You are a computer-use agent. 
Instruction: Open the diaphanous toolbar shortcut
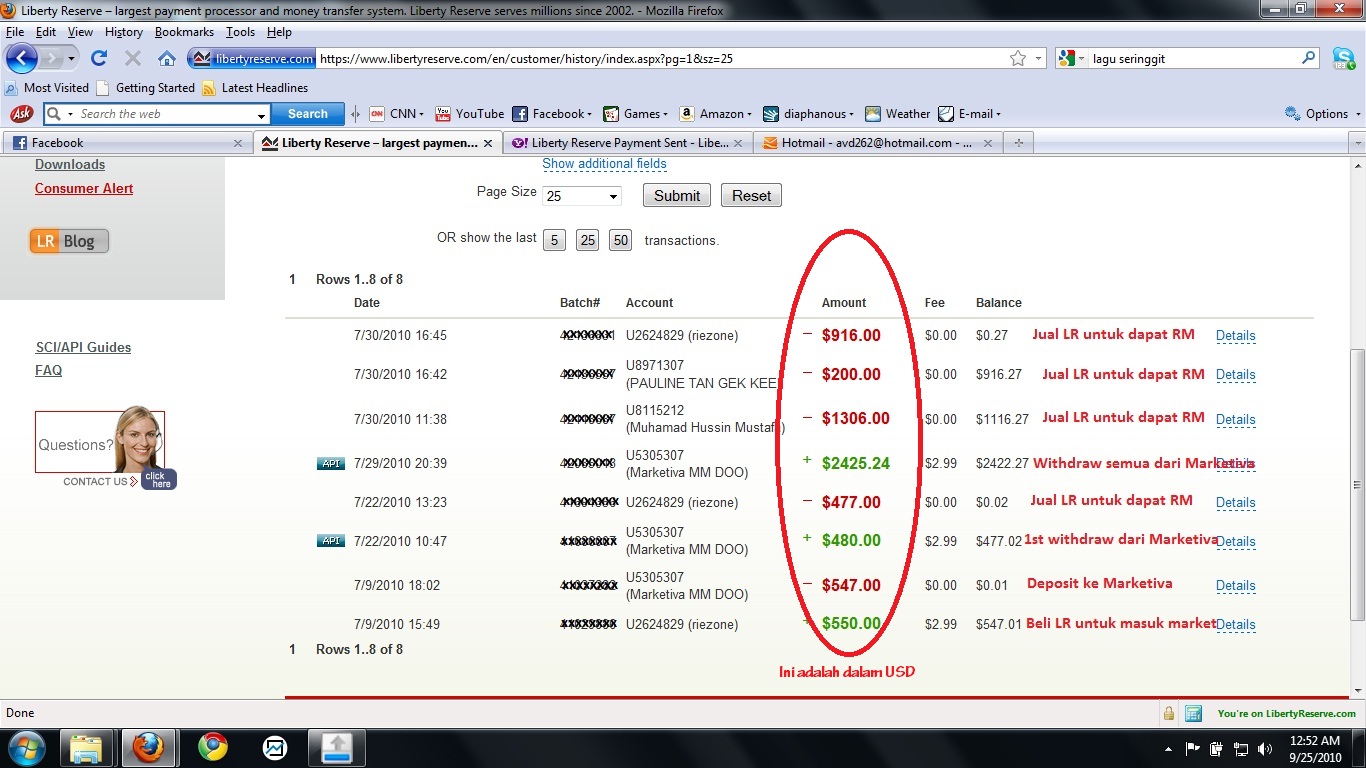click(809, 113)
